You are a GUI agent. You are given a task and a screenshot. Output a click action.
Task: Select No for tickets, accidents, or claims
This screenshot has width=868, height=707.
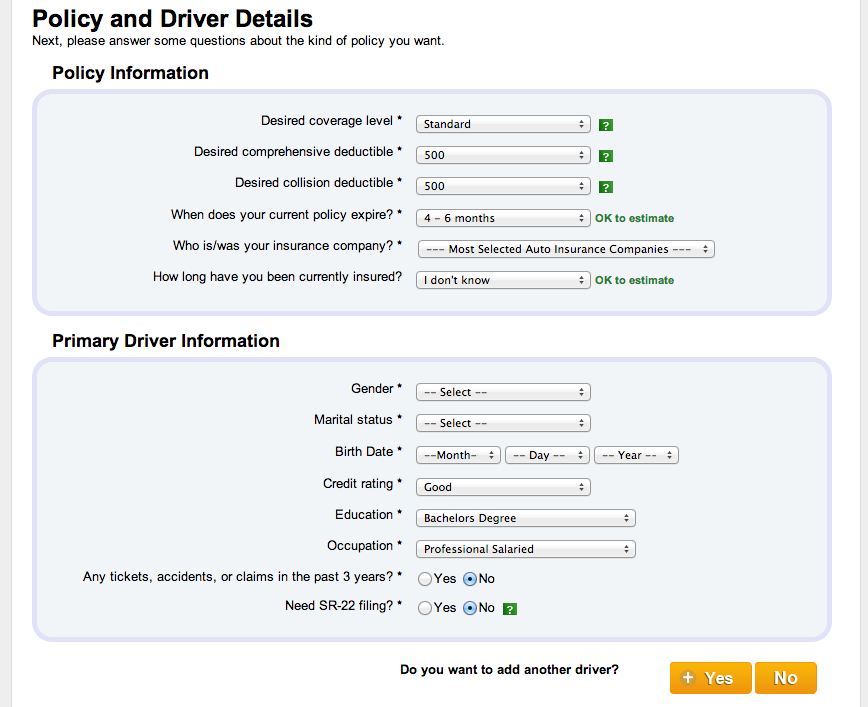click(470, 578)
